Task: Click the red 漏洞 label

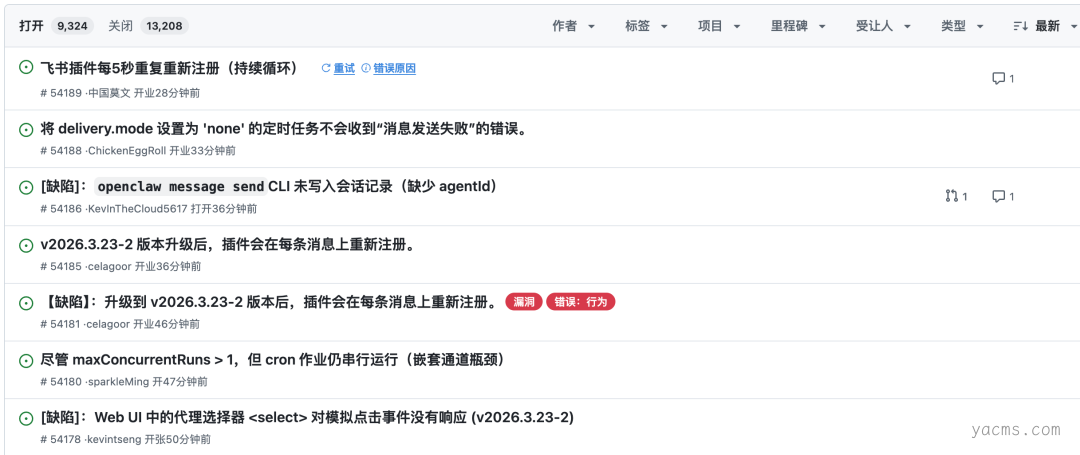Action: (524, 302)
